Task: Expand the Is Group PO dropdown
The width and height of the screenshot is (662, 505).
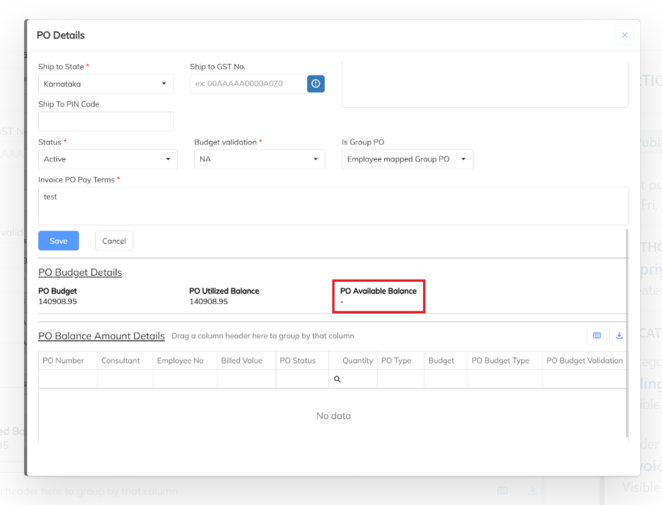Action: pos(407,159)
